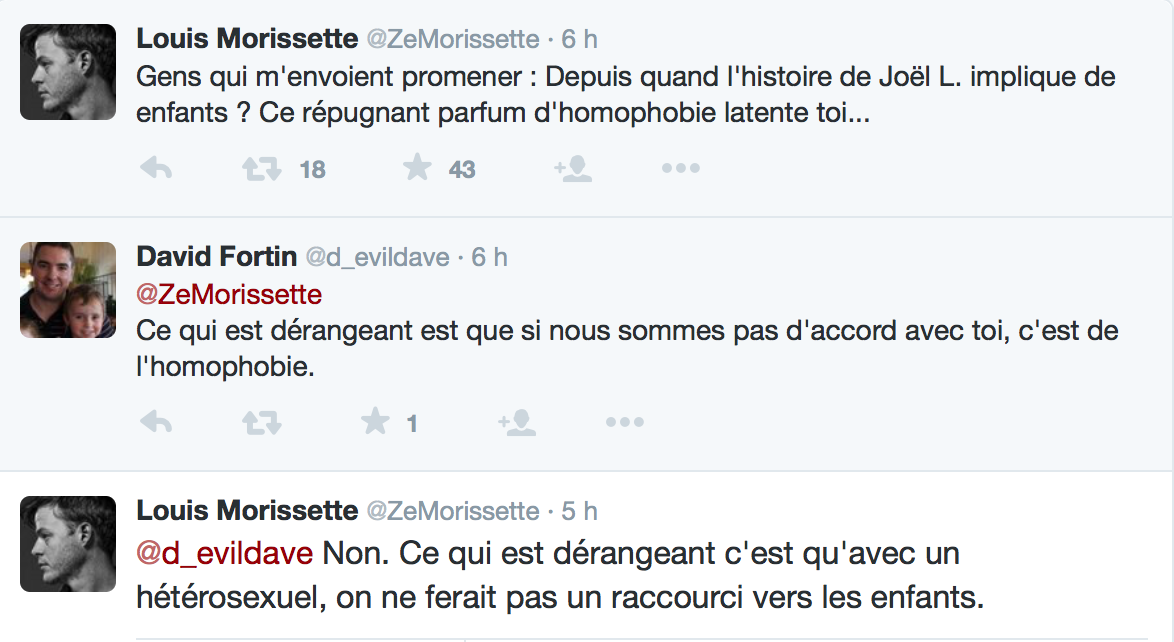Favorite David Fortin's tweet with 1 star
Screen dimensions: 1174x642
[x=375, y=421]
